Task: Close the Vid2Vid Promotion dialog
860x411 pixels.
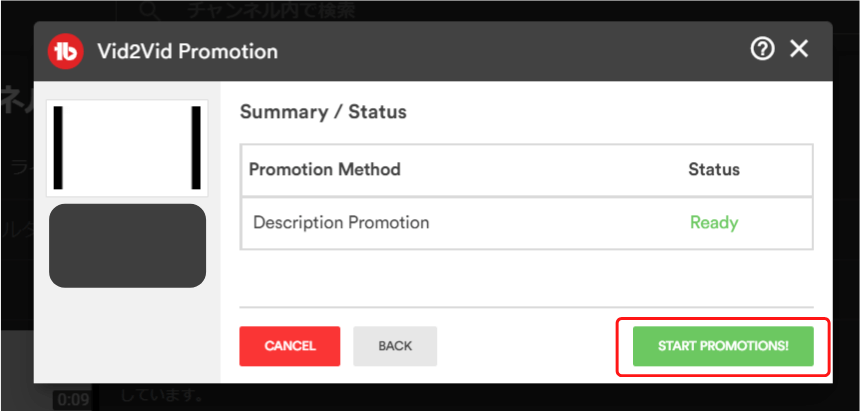Action: [x=799, y=49]
